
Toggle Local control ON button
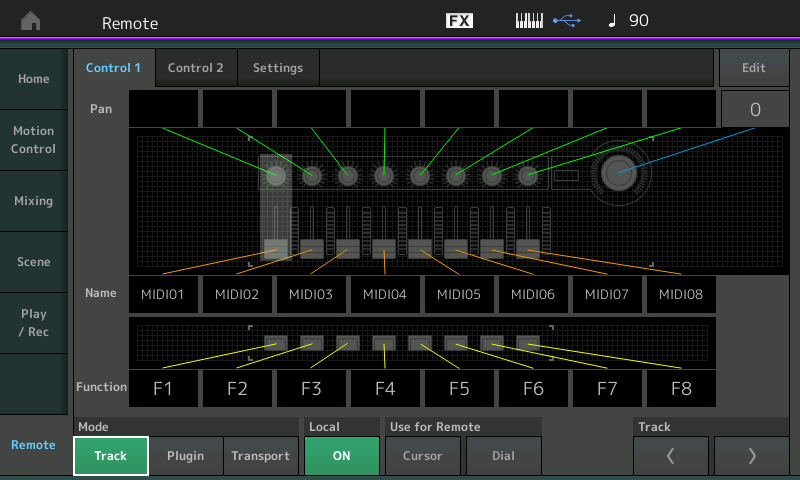[342, 456]
